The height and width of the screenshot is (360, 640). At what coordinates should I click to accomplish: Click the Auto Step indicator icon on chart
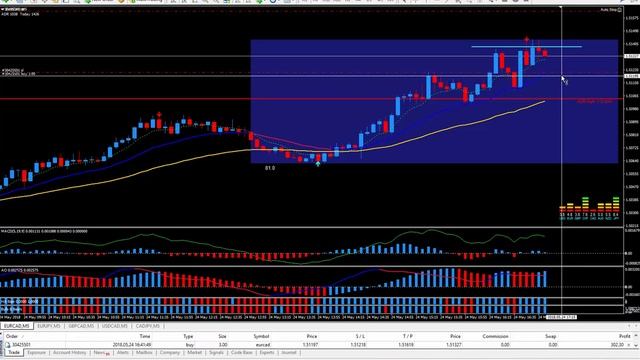620,9
